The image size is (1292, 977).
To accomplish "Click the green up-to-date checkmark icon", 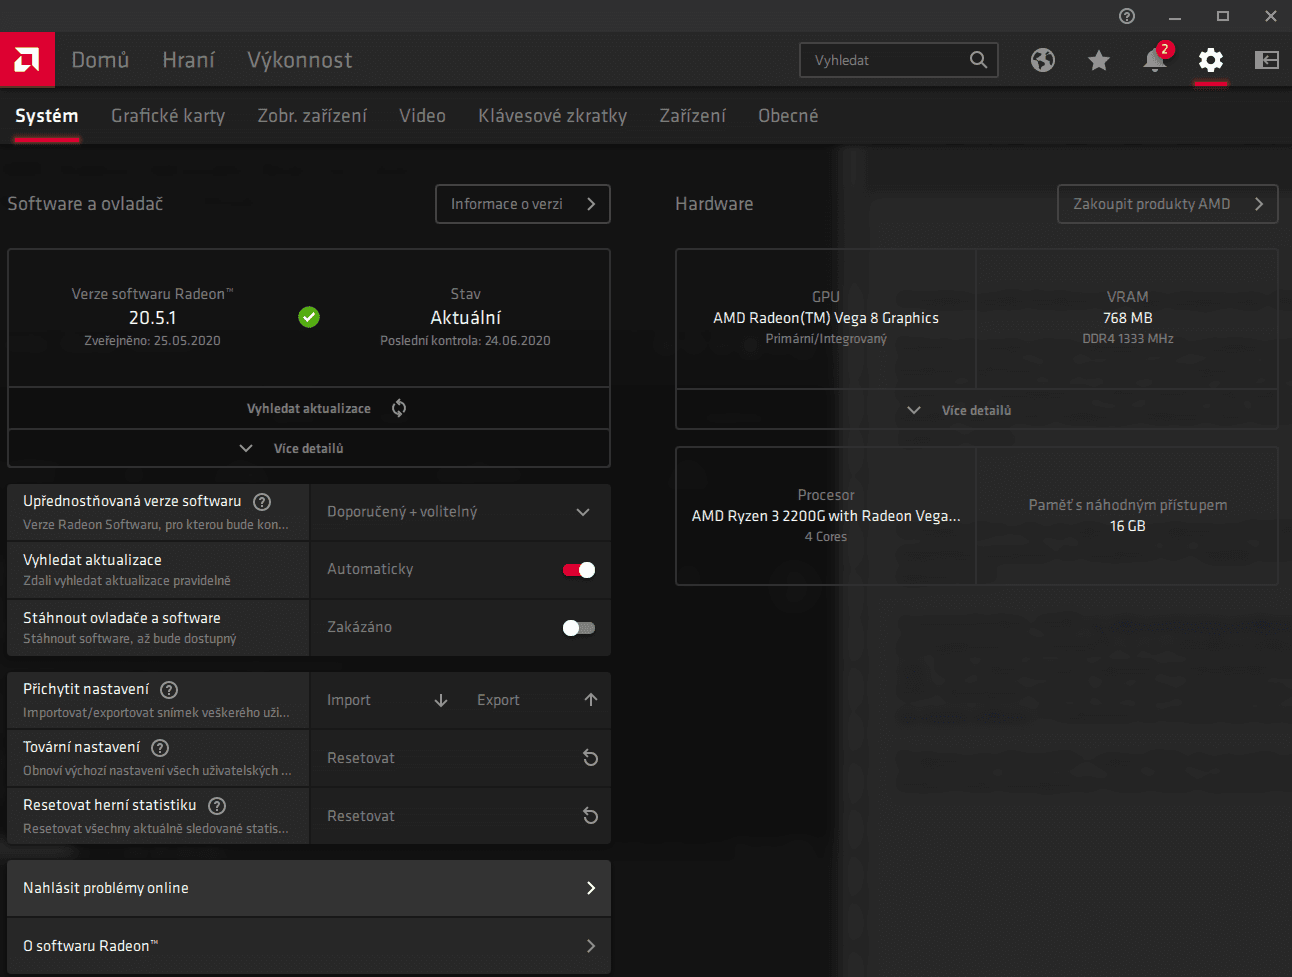I will click(309, 317).
